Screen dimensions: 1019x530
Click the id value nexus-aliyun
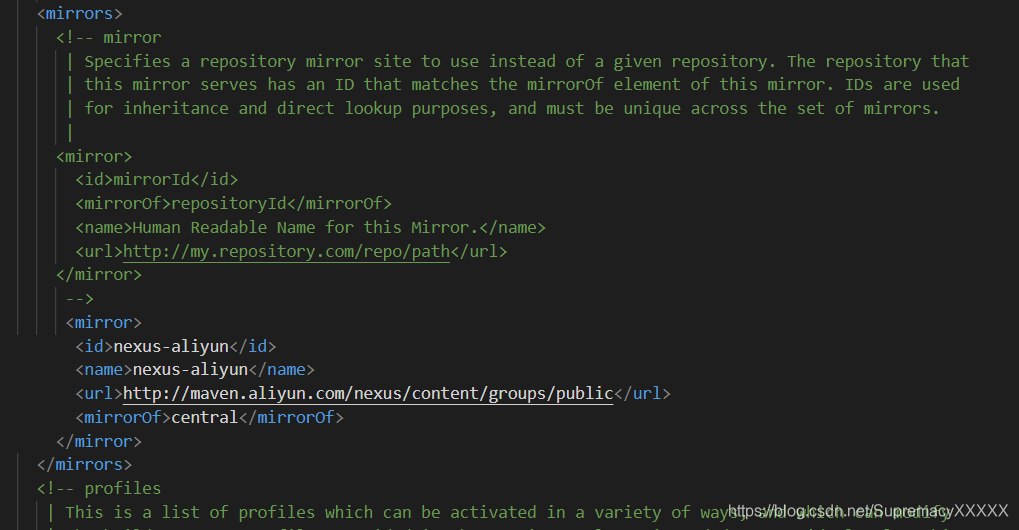171,346
